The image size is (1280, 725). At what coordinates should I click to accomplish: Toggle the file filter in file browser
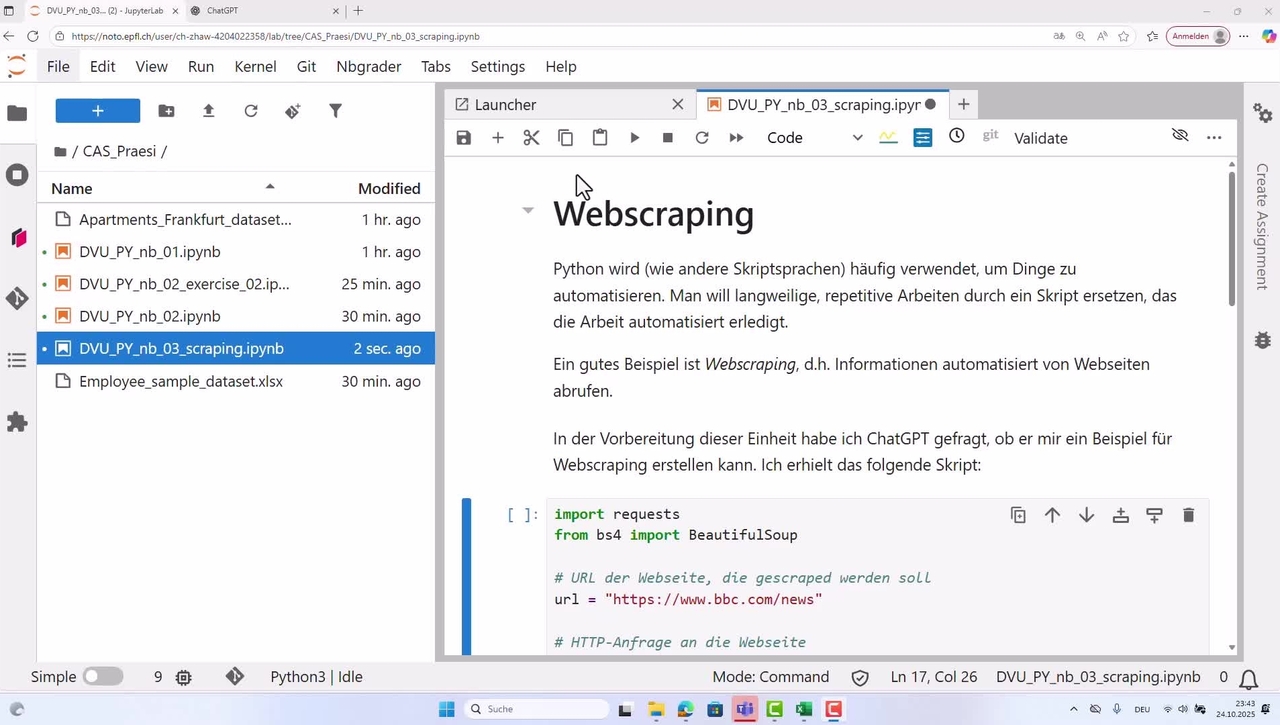335,111
